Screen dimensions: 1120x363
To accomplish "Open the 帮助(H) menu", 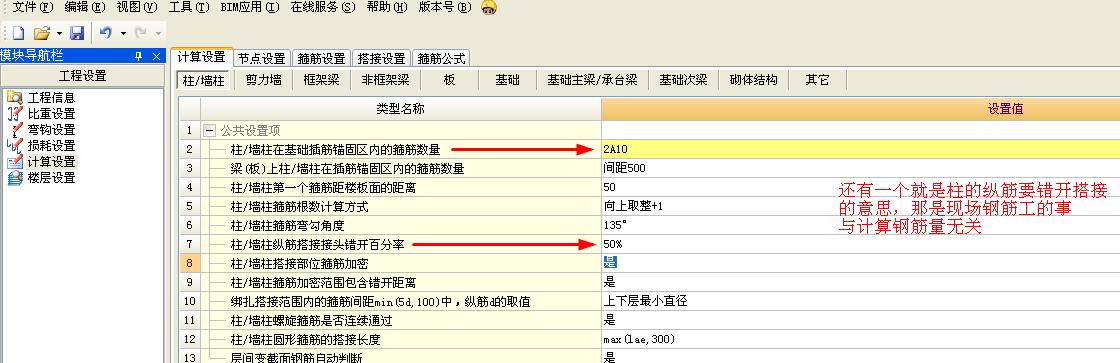I will pos(386,7).
